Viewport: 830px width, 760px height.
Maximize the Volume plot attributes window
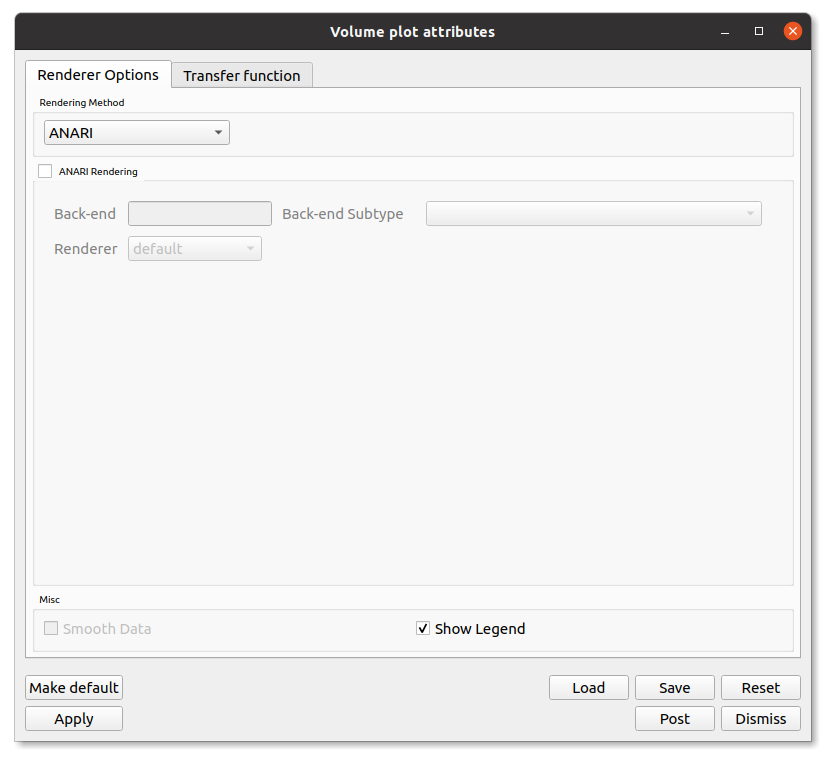[x=759, y=31]
